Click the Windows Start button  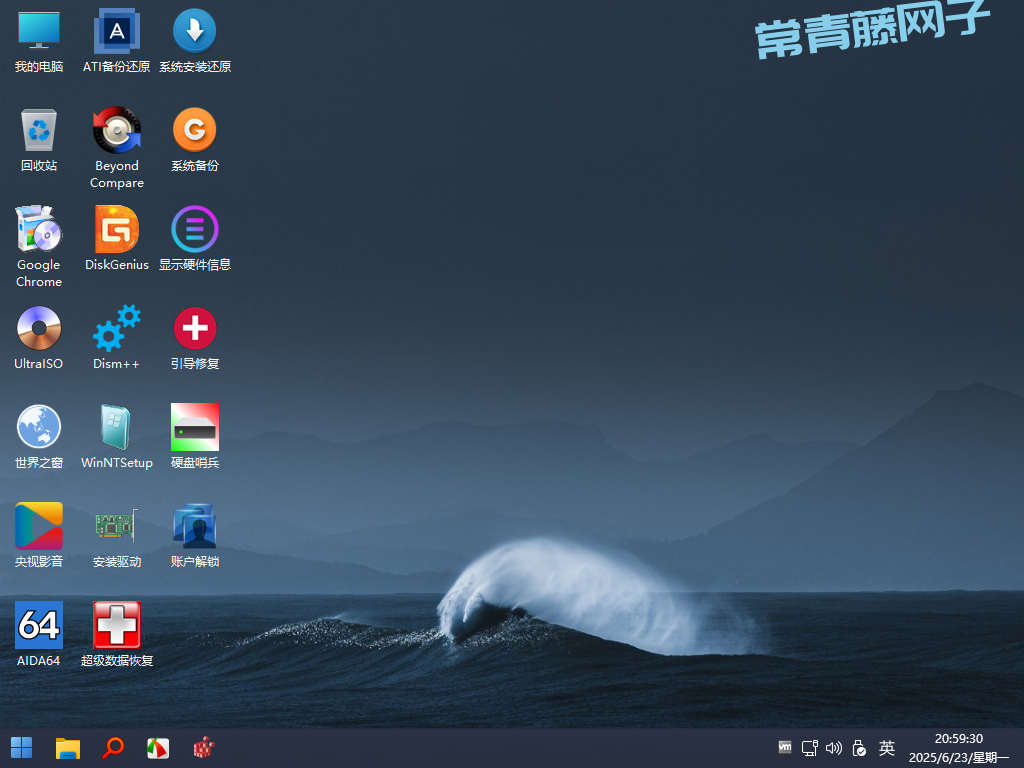[21, 747]
